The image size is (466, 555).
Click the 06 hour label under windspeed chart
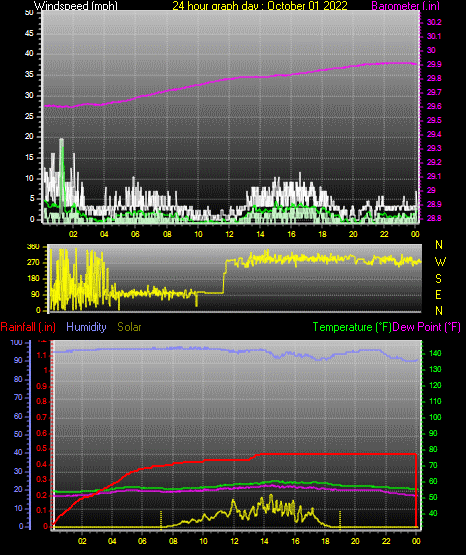click(135, 234)
